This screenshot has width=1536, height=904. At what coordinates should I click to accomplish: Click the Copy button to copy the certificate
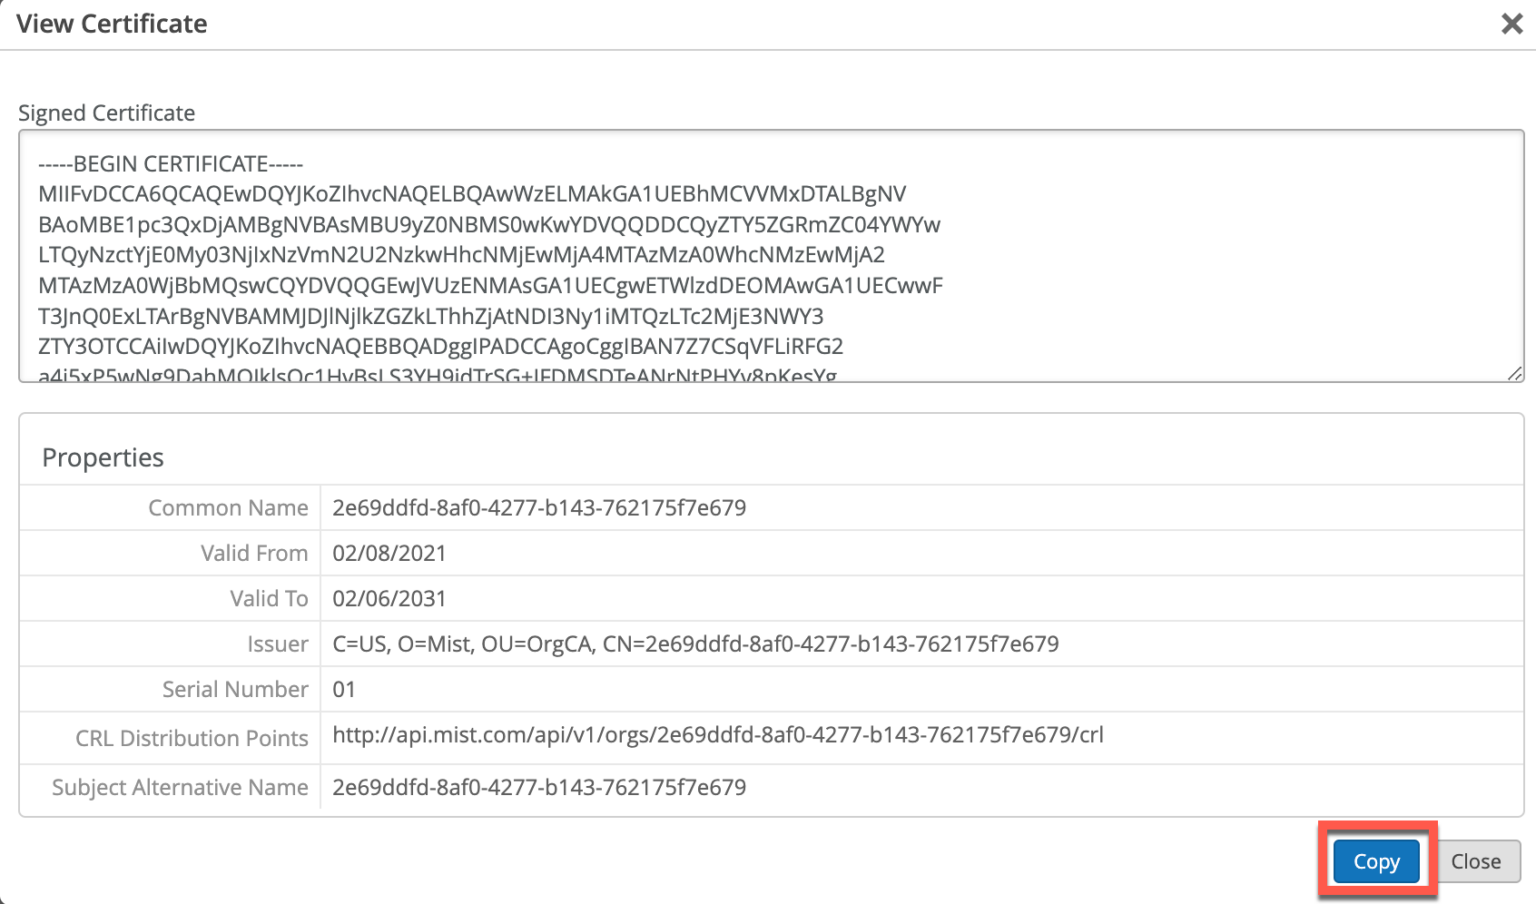(1376, 861)
